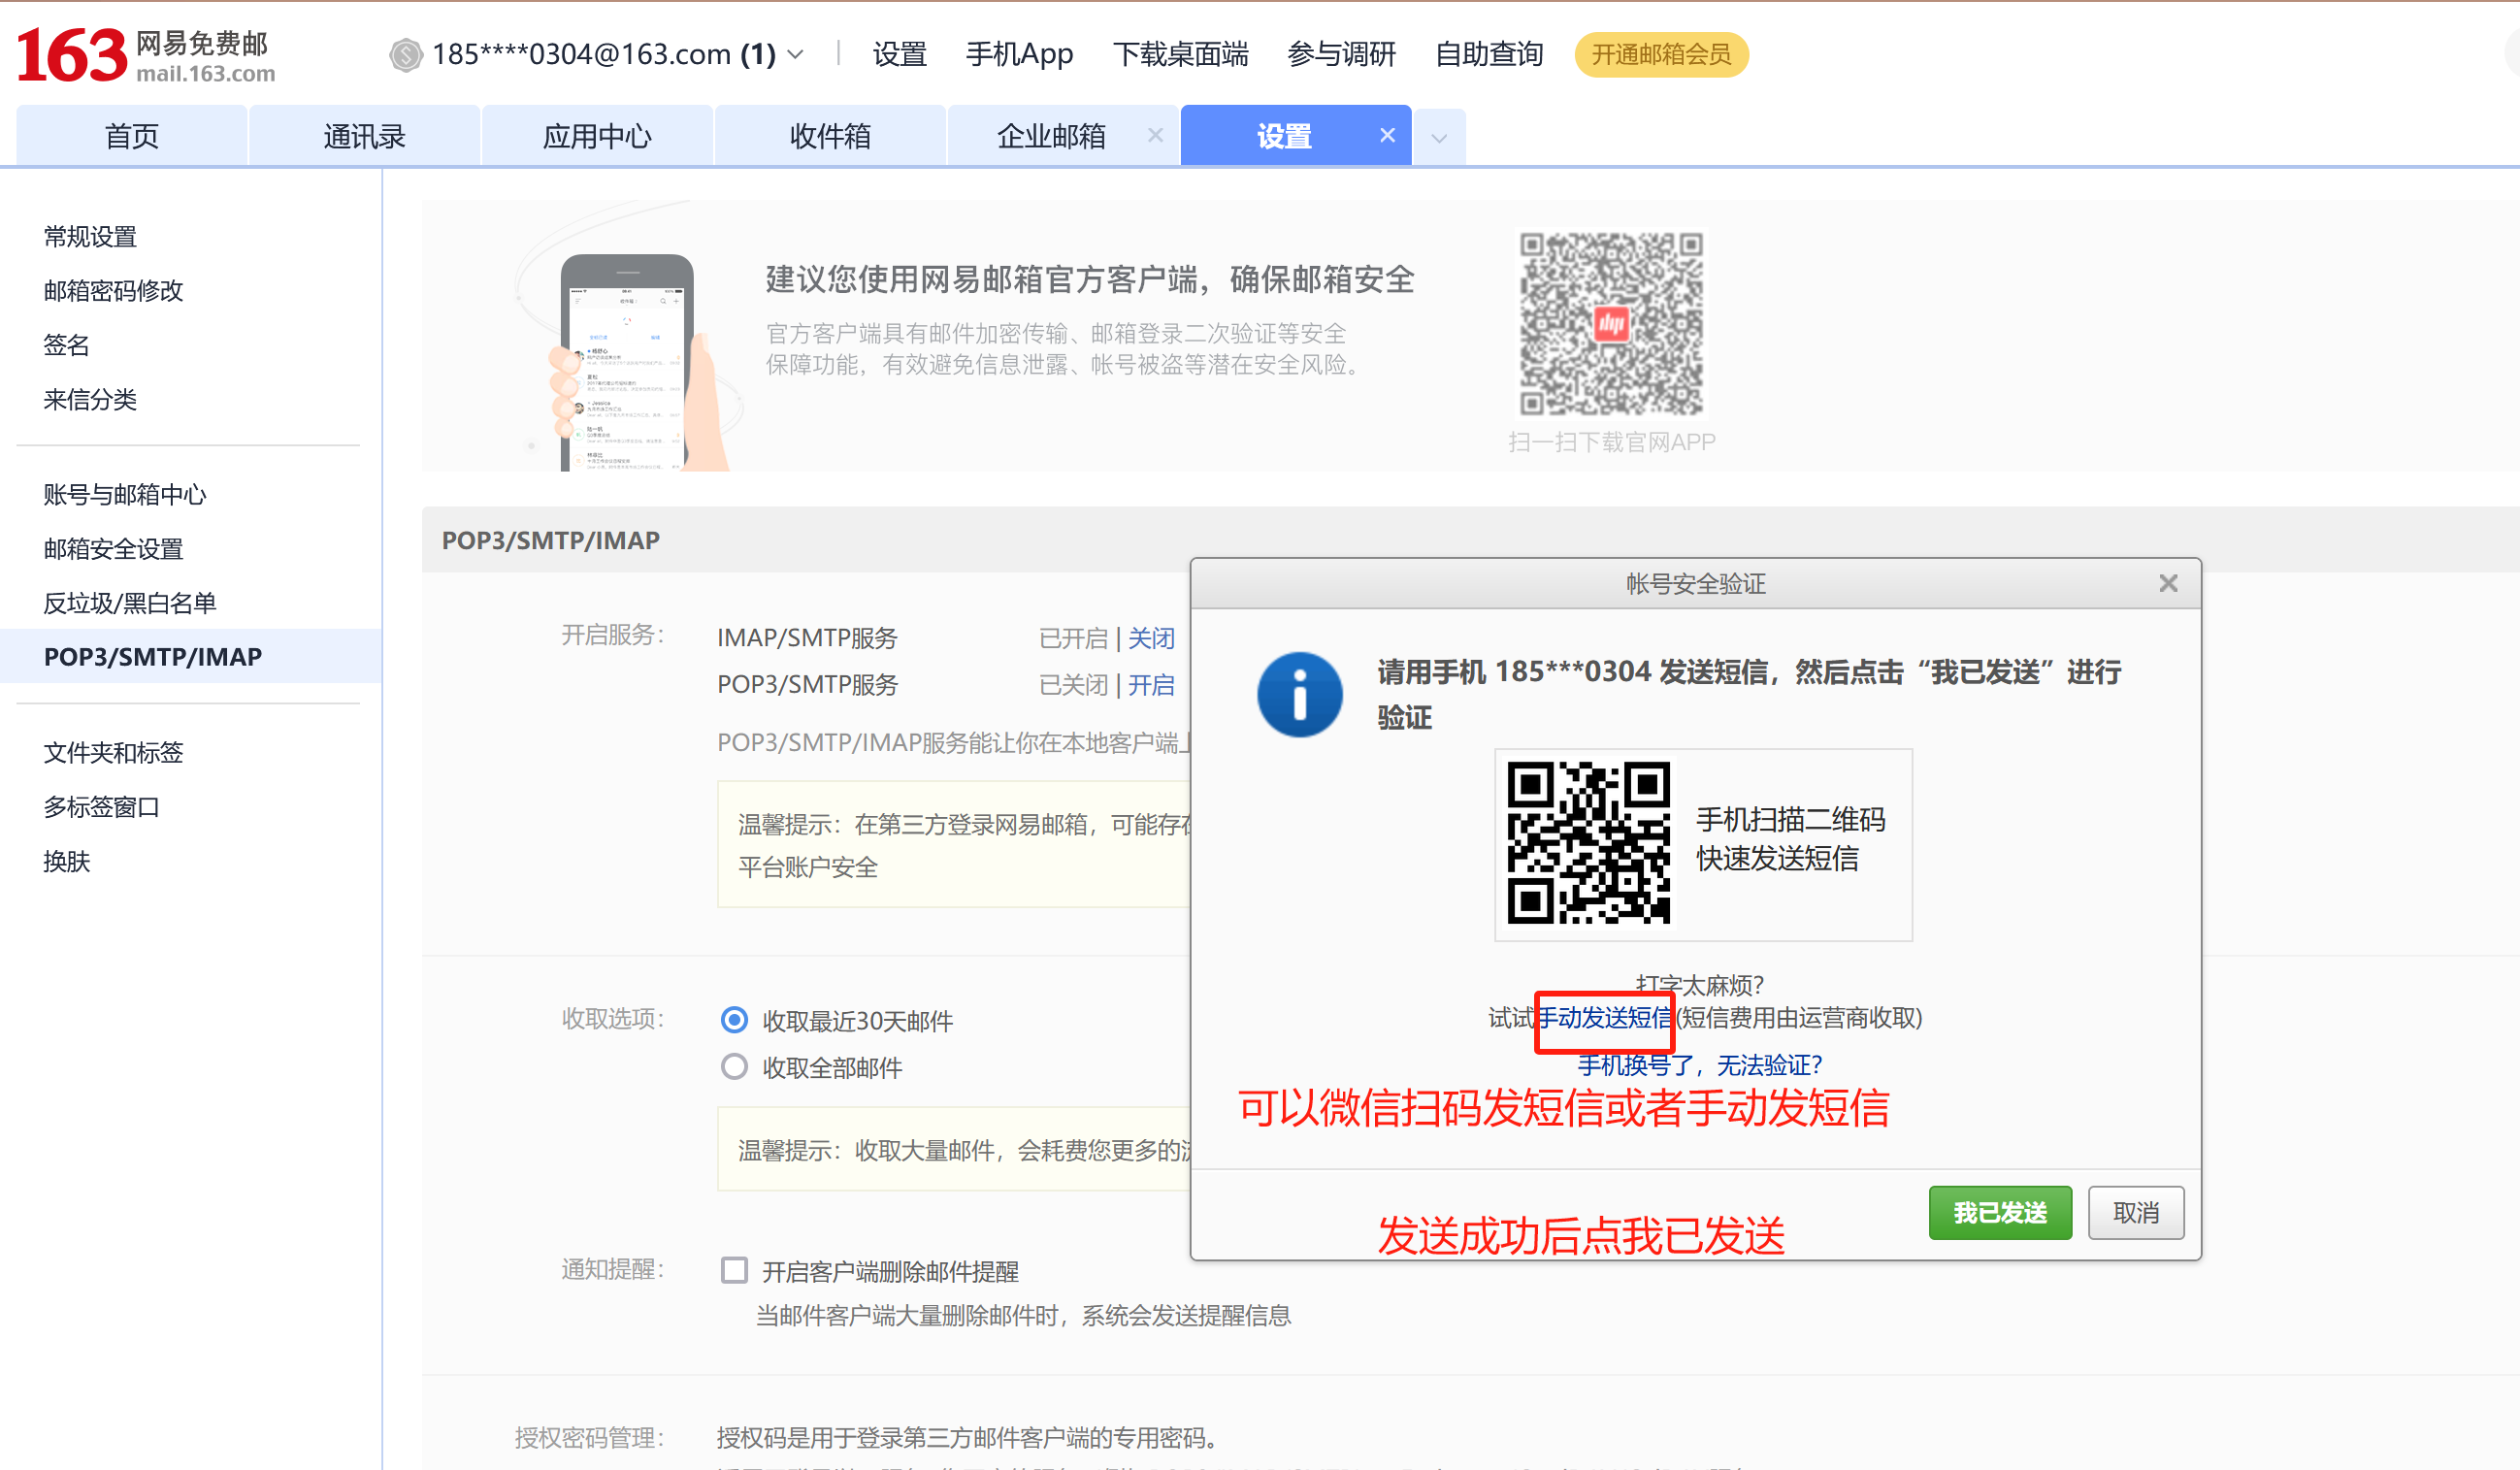Click 开启 for POP3/SMTP服务
Image resolution: width=2520 pixels, height=1470 pixels.
click(1151, 685)
